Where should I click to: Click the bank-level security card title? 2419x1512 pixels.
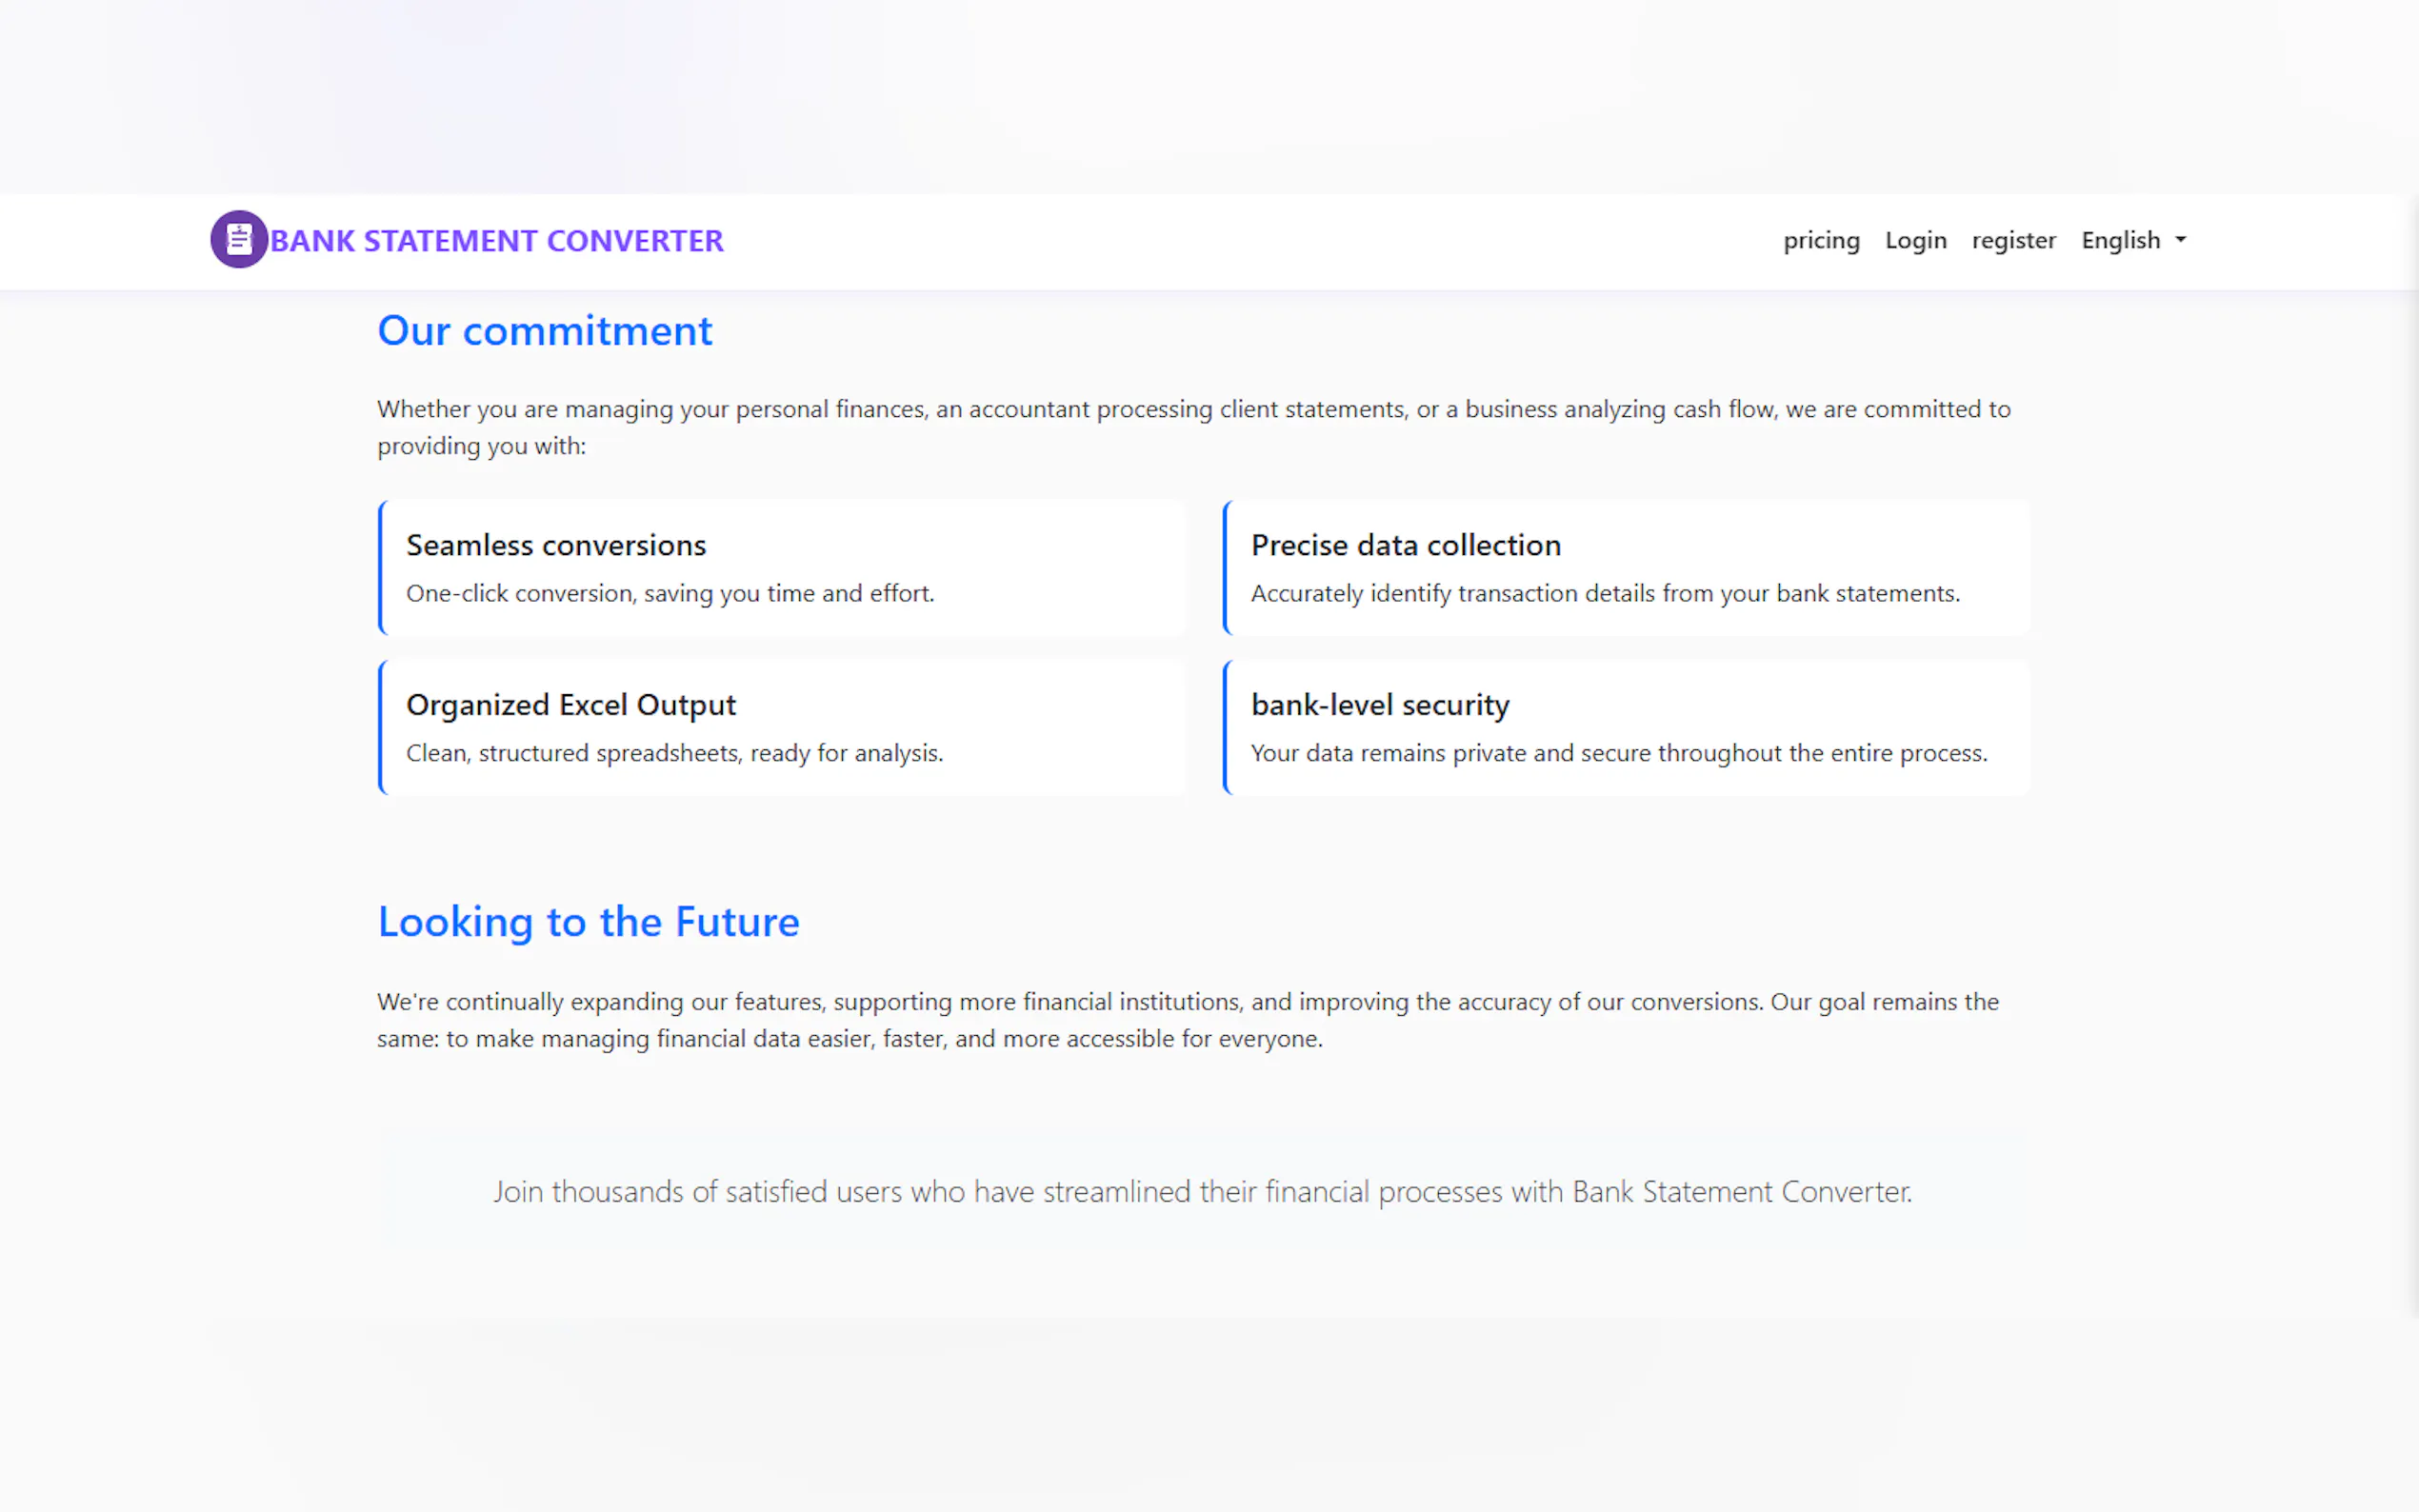(x=1379, y=705)
